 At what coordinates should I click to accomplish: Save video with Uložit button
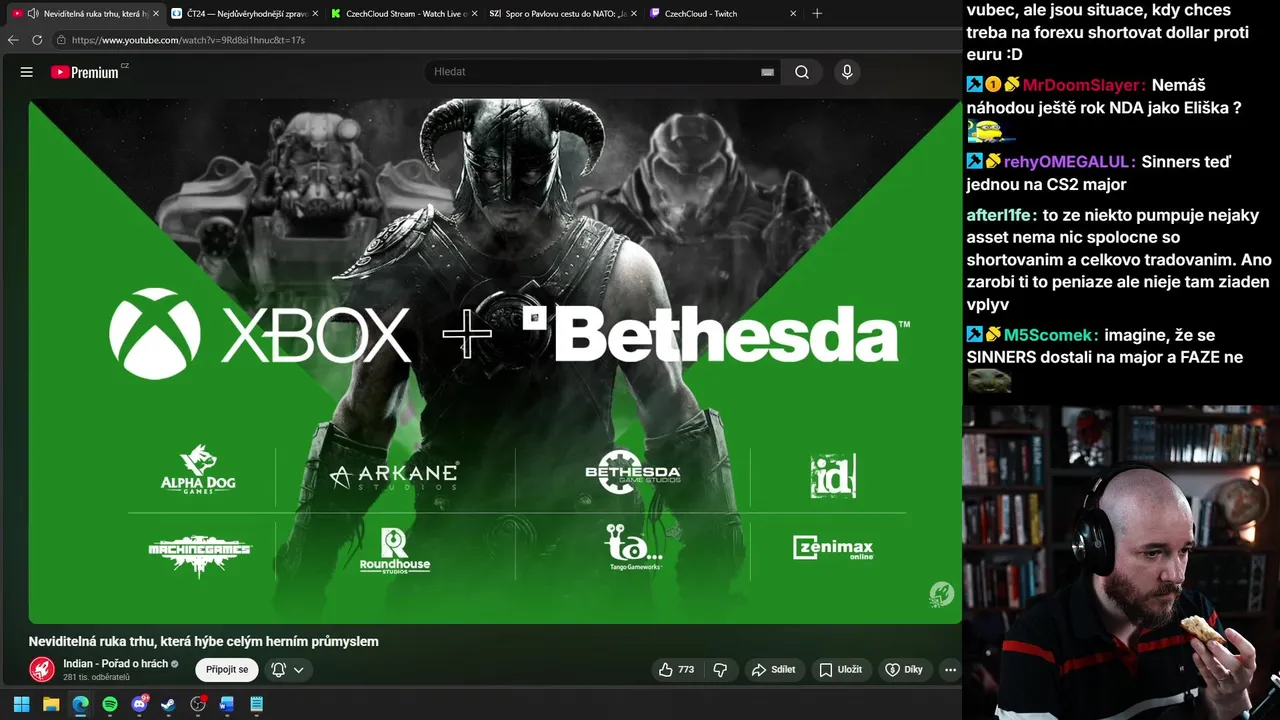[841, 670]
